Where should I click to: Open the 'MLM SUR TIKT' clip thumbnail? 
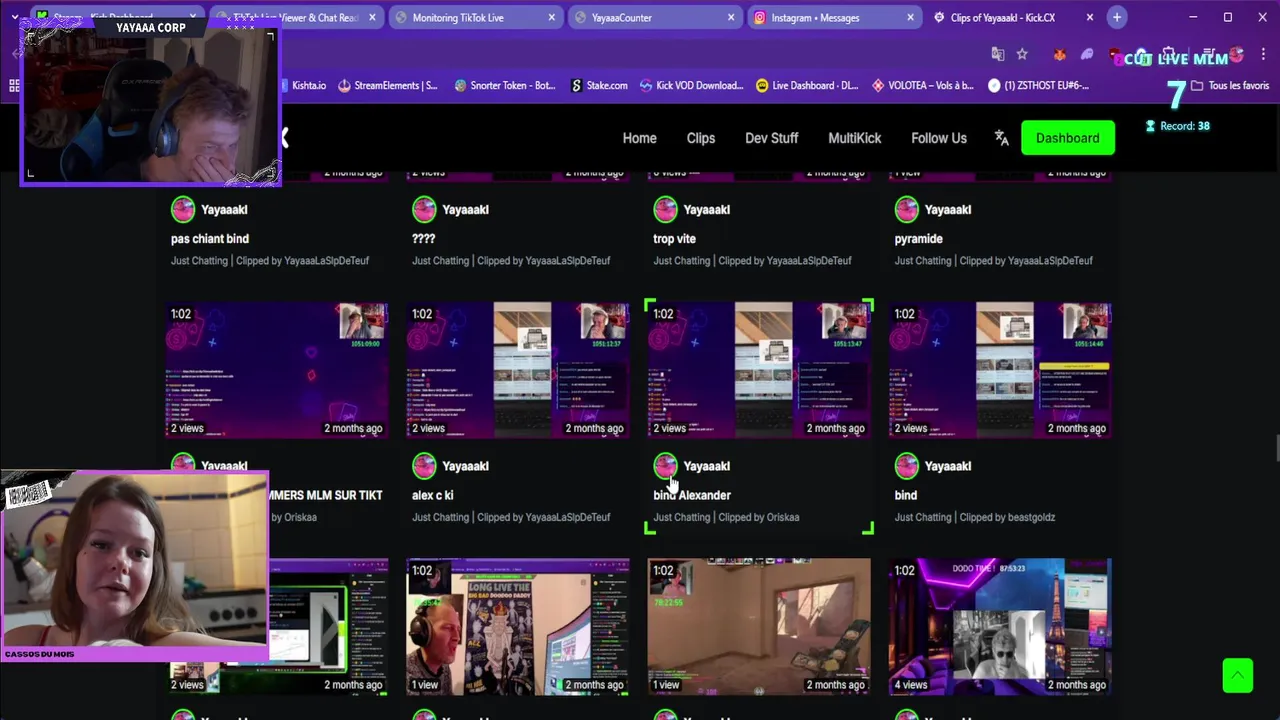tap(277, 370)
